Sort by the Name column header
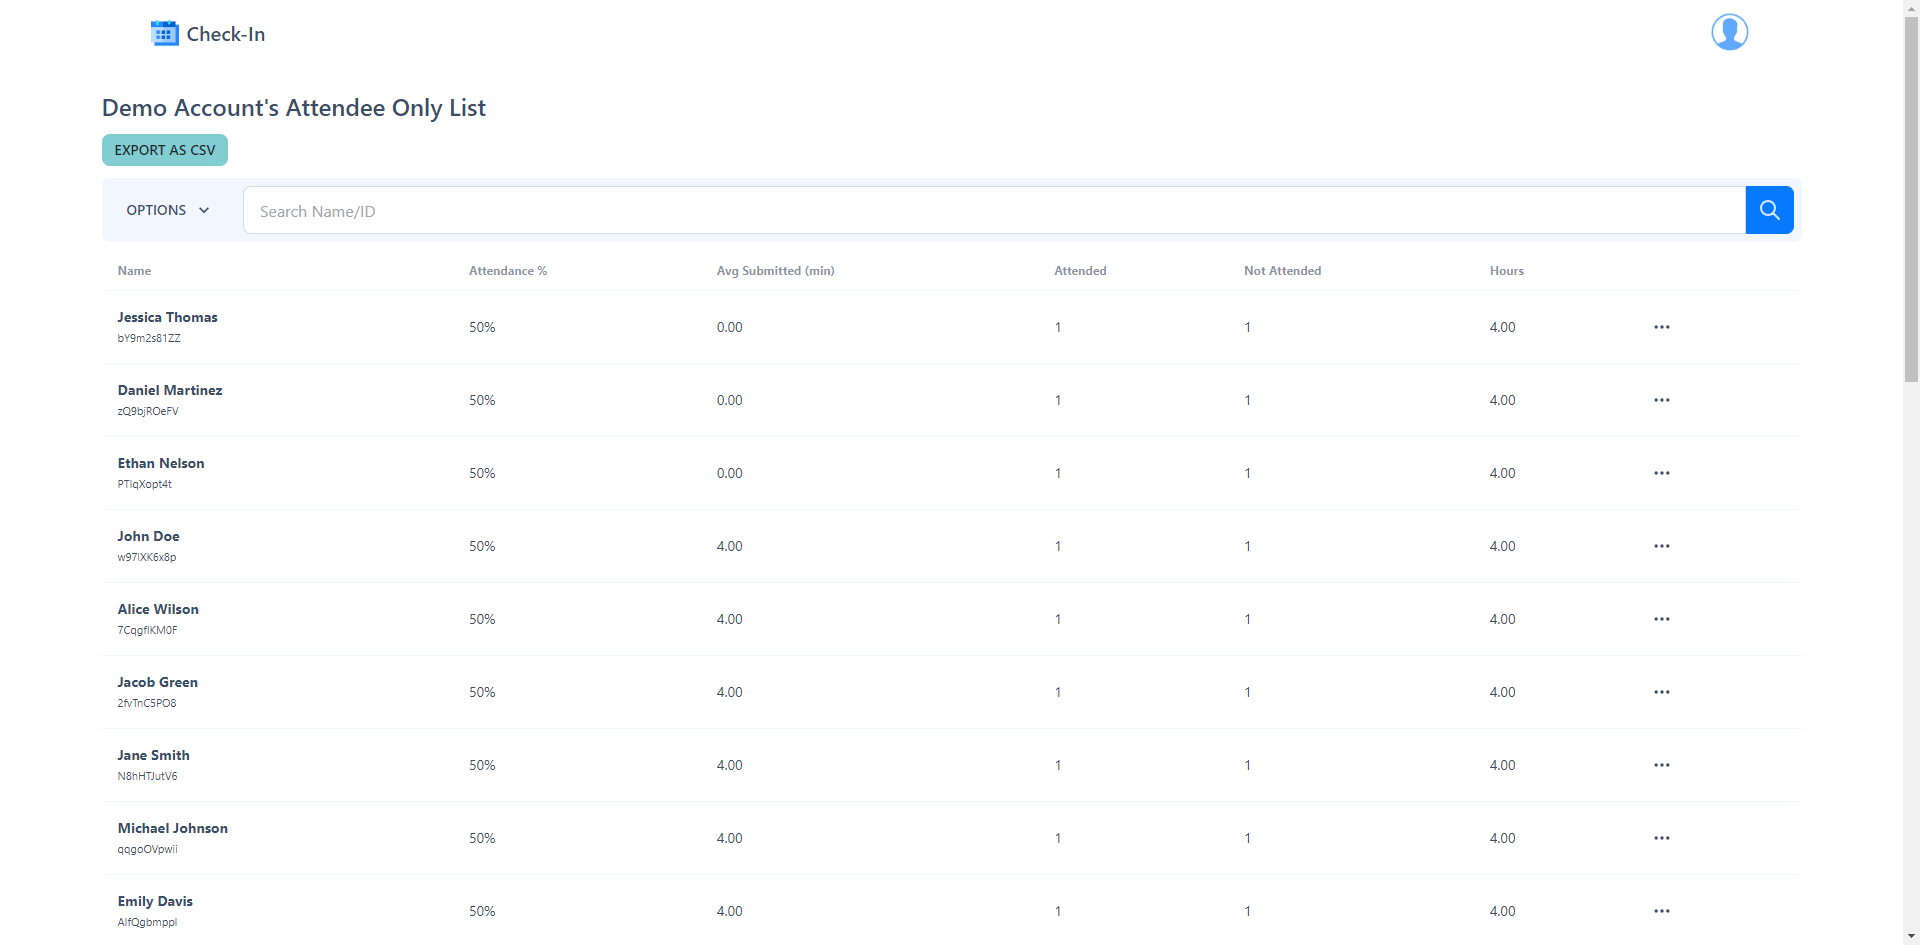The image size is (1920, 945). (x=134, y=271)
